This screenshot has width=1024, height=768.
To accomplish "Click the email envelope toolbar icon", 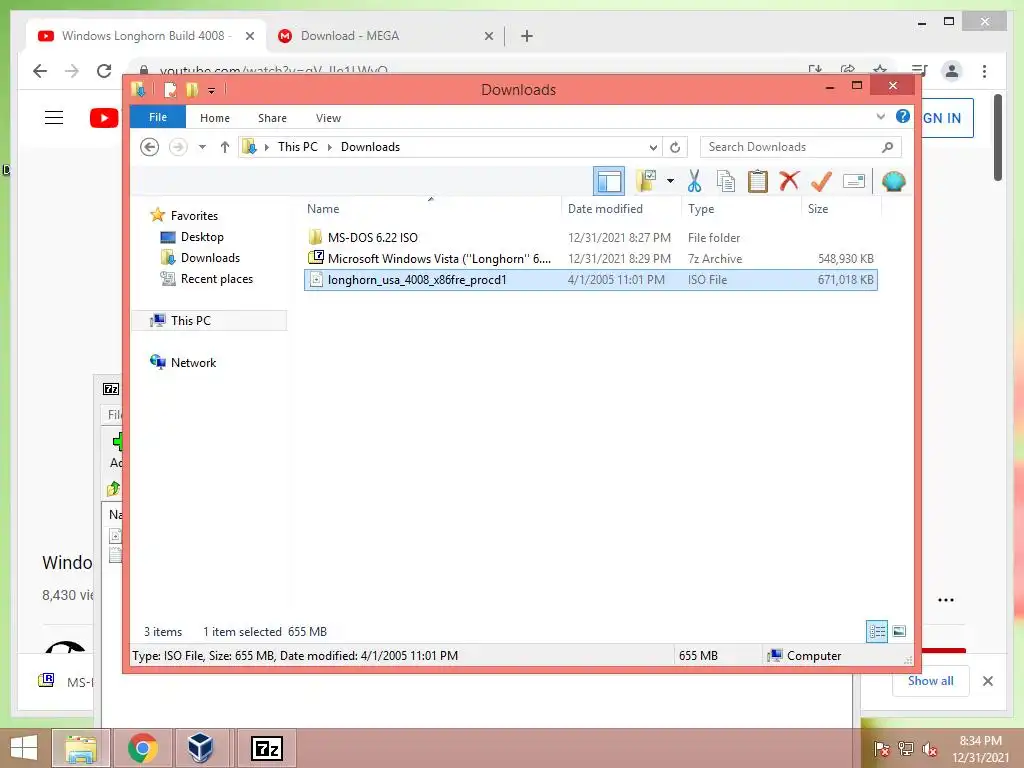I will point(854,181).
